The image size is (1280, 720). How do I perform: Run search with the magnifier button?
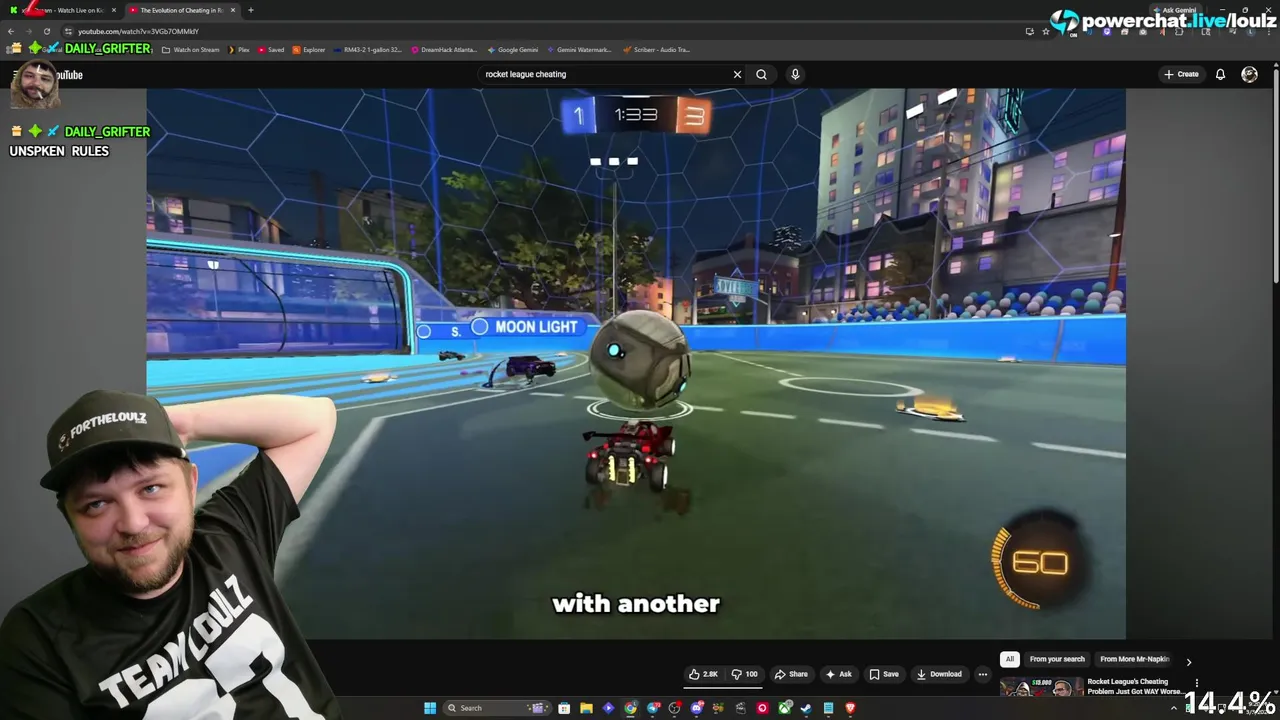click(761, 74)
